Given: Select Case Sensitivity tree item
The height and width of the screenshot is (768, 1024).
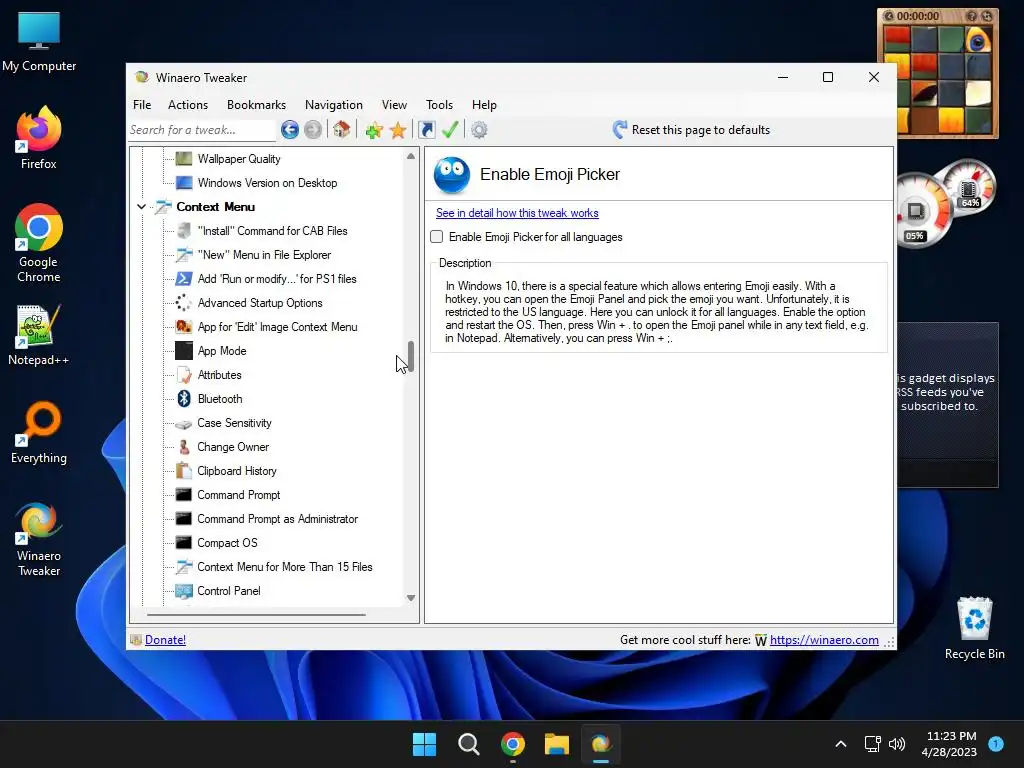Looking at the screenshot, I should pyautogui.click(x=234, y=423).
